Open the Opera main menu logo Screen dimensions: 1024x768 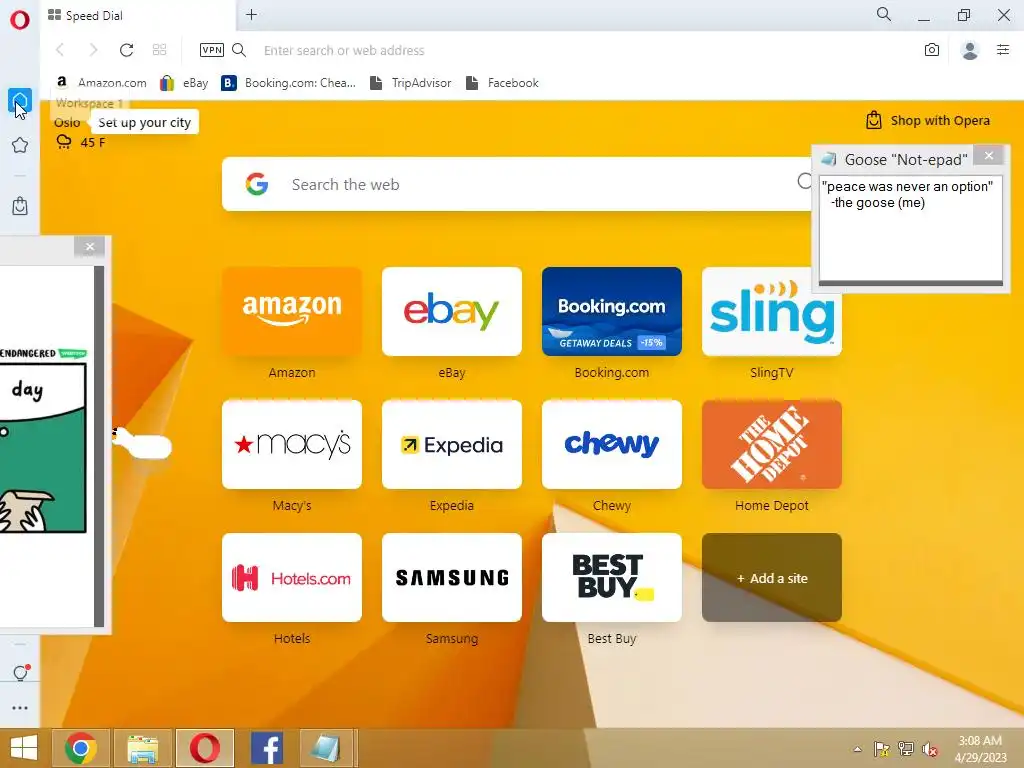tap(20, 19)
